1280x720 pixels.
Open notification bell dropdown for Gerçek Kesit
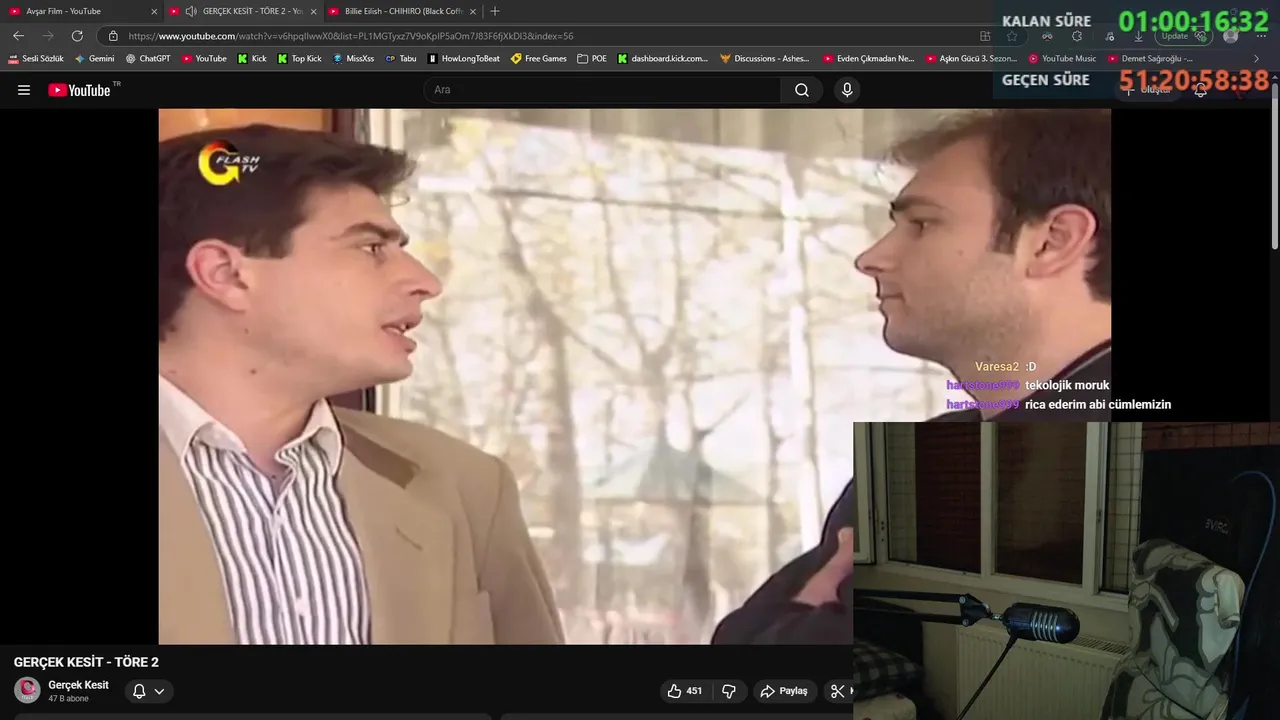coord(149,691)
